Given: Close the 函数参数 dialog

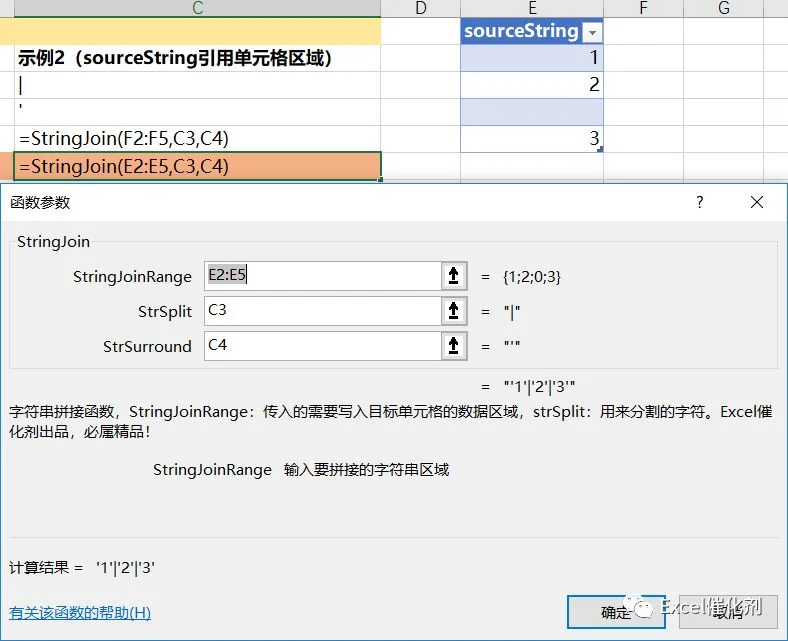Looking at the screenshot, I should click(x=757, y=202).
